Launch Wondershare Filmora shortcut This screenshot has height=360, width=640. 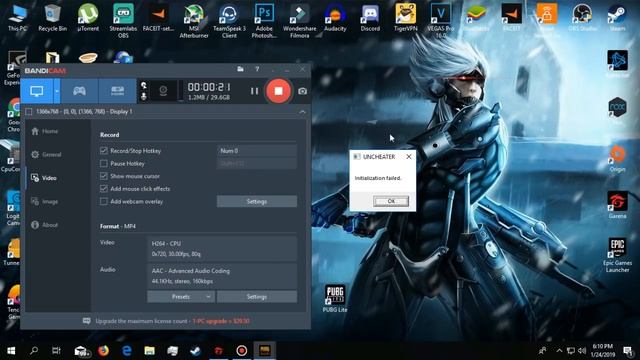click(x=299, y=21)
